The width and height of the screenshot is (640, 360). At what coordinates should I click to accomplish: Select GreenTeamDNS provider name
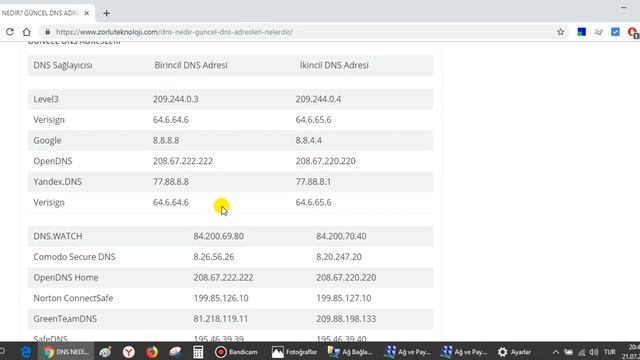pos(65,319)
